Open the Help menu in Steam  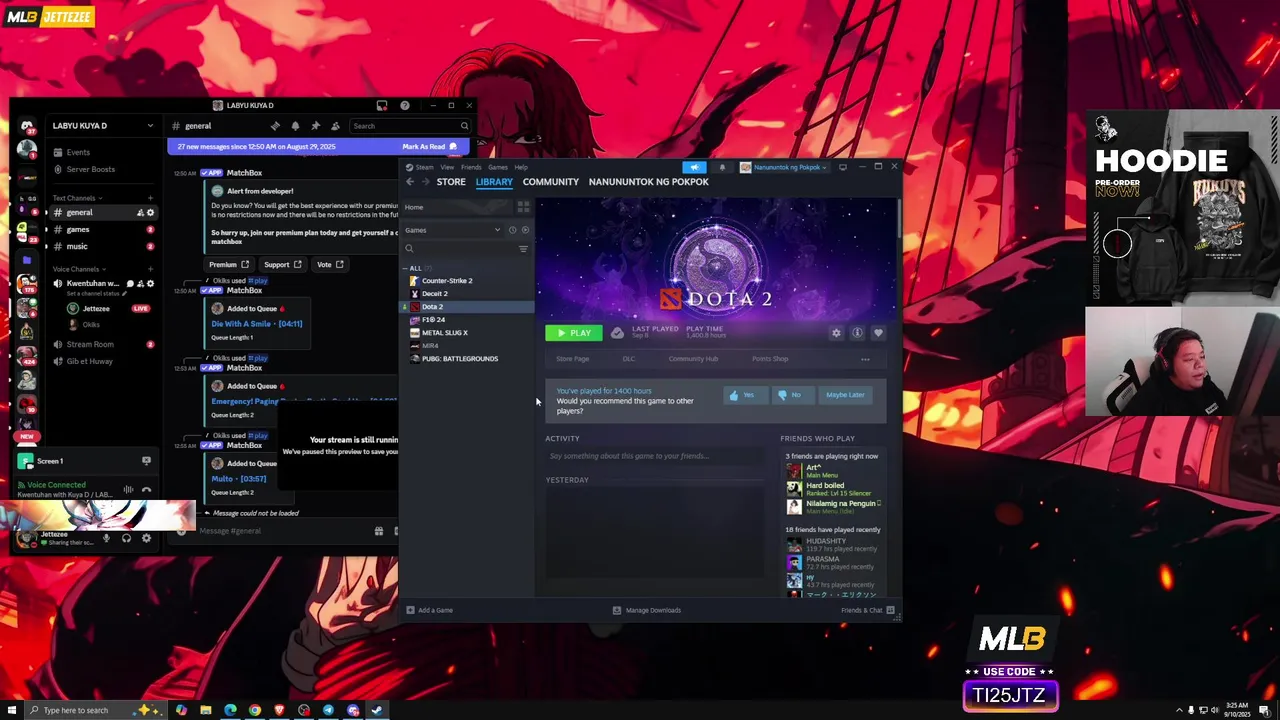(521, 167)
